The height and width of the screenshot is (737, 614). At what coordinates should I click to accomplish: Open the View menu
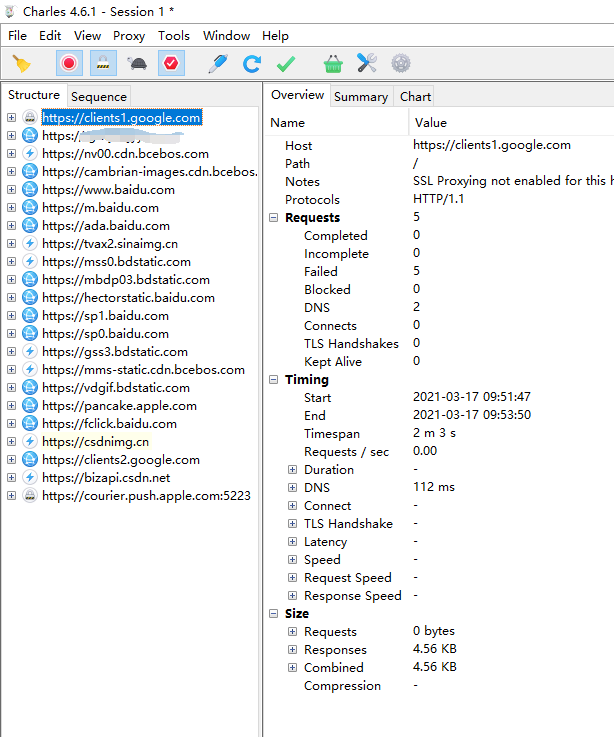click(87, 36)
